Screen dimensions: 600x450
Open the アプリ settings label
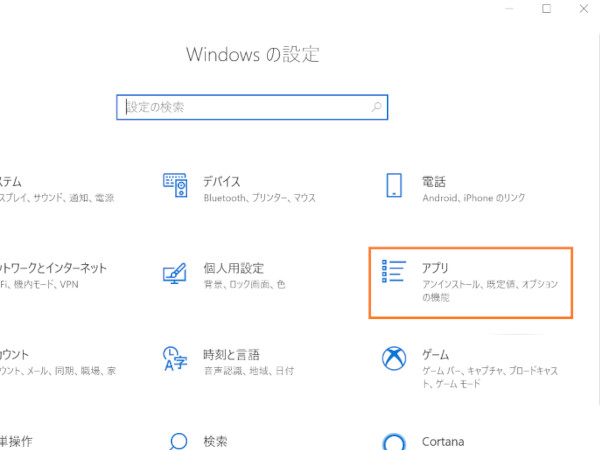[435, 268]
